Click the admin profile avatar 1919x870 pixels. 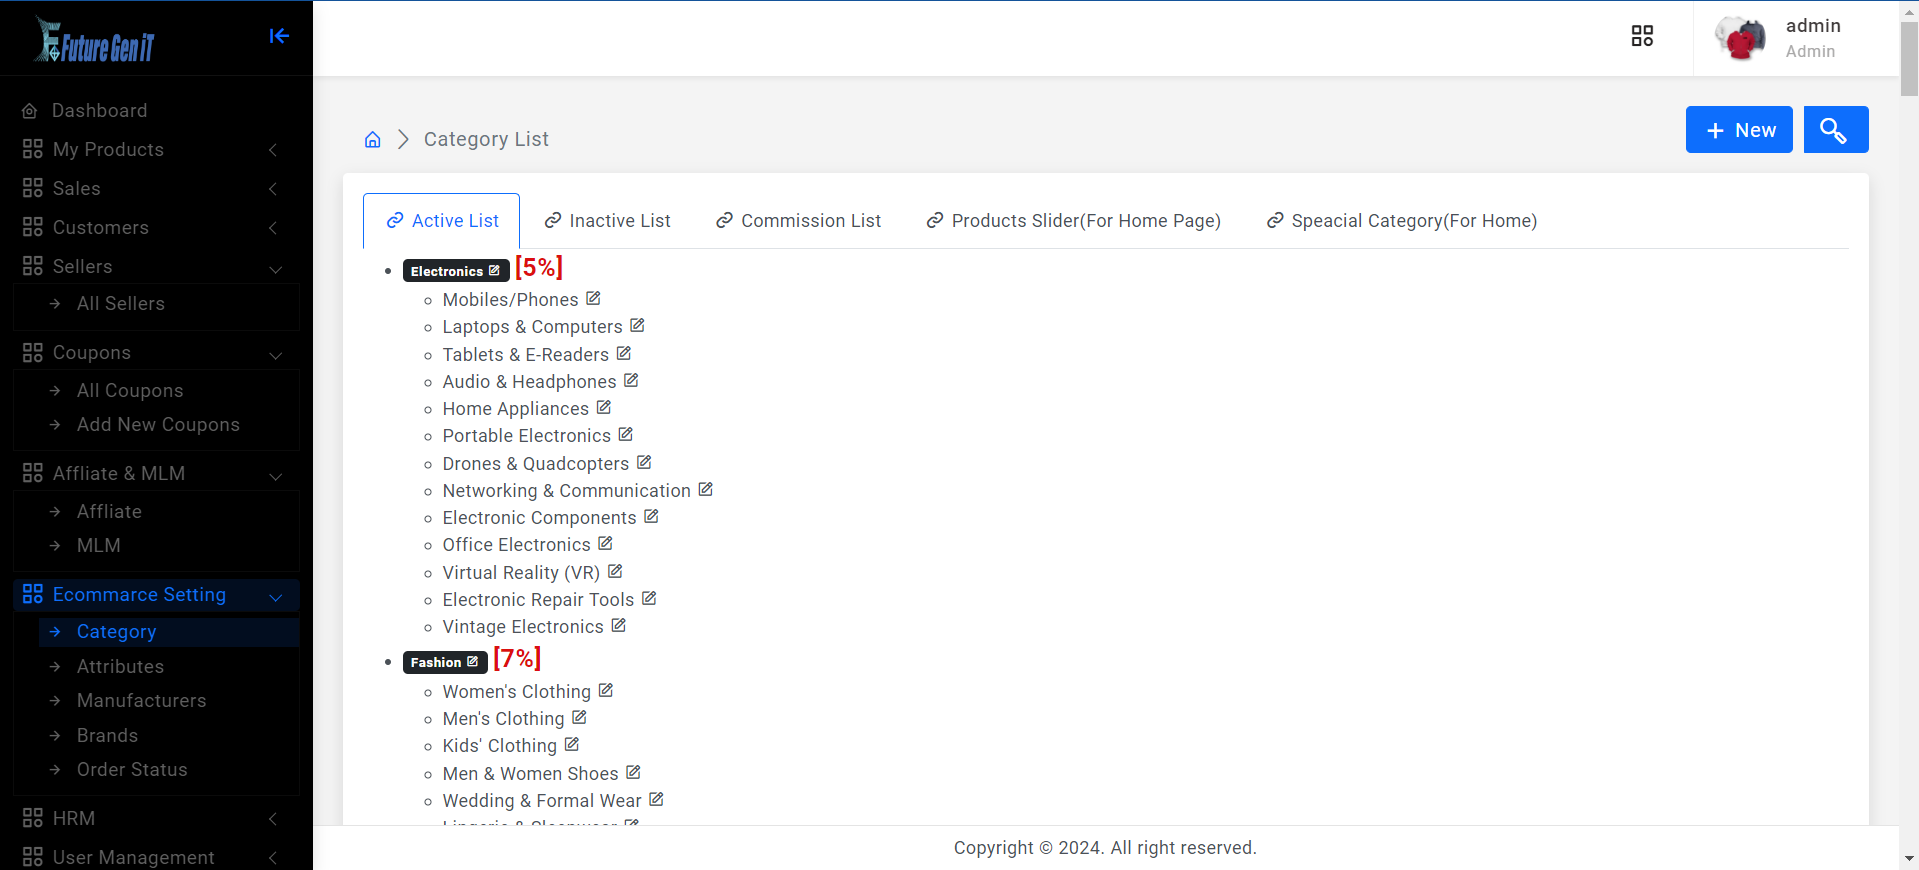(1740, 38)
